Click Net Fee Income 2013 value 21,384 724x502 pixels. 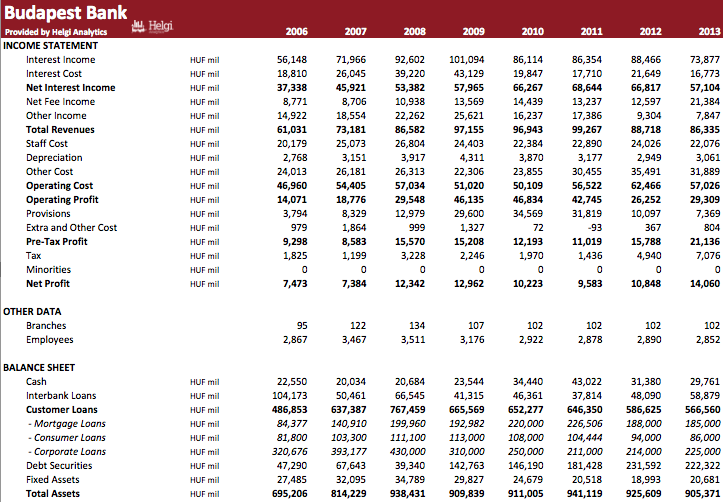(705, 102)
